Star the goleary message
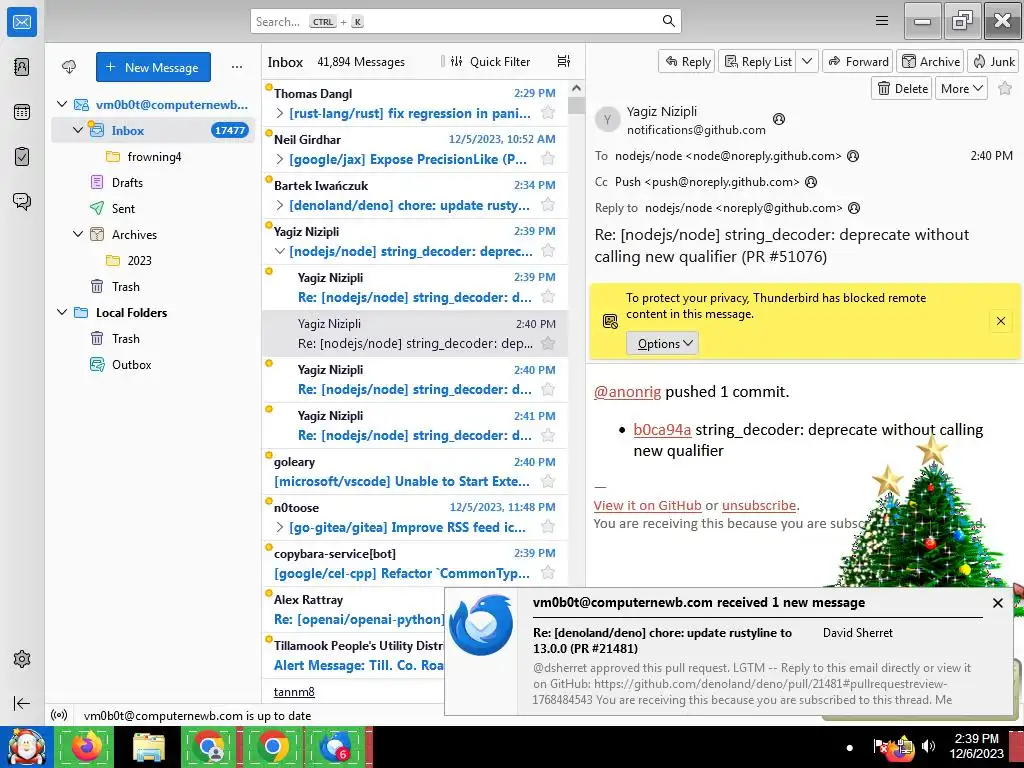Image resolution: width=1024 pixels, height=768 pixels. click(x=548, y=481)
